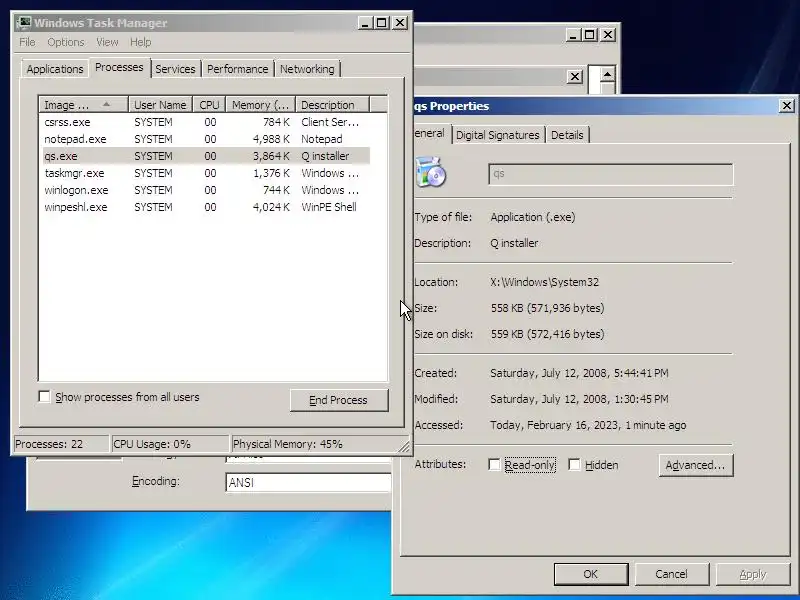Viewport: 800px width, 600px height.
Task: Click the qs file name field
Action: pyautogui.click(x=611, y=174)
